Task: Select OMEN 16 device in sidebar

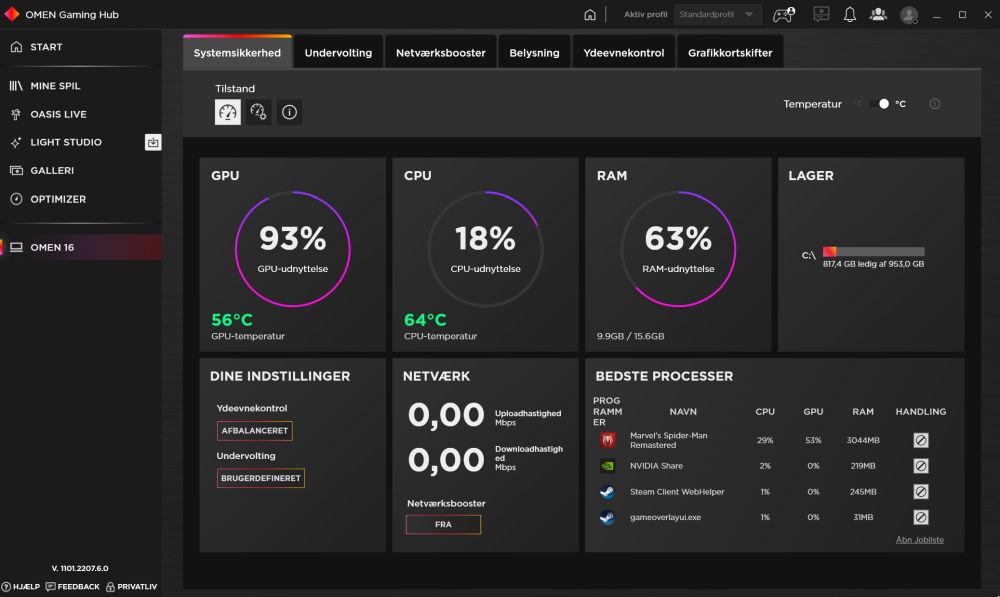Action: 80,247
